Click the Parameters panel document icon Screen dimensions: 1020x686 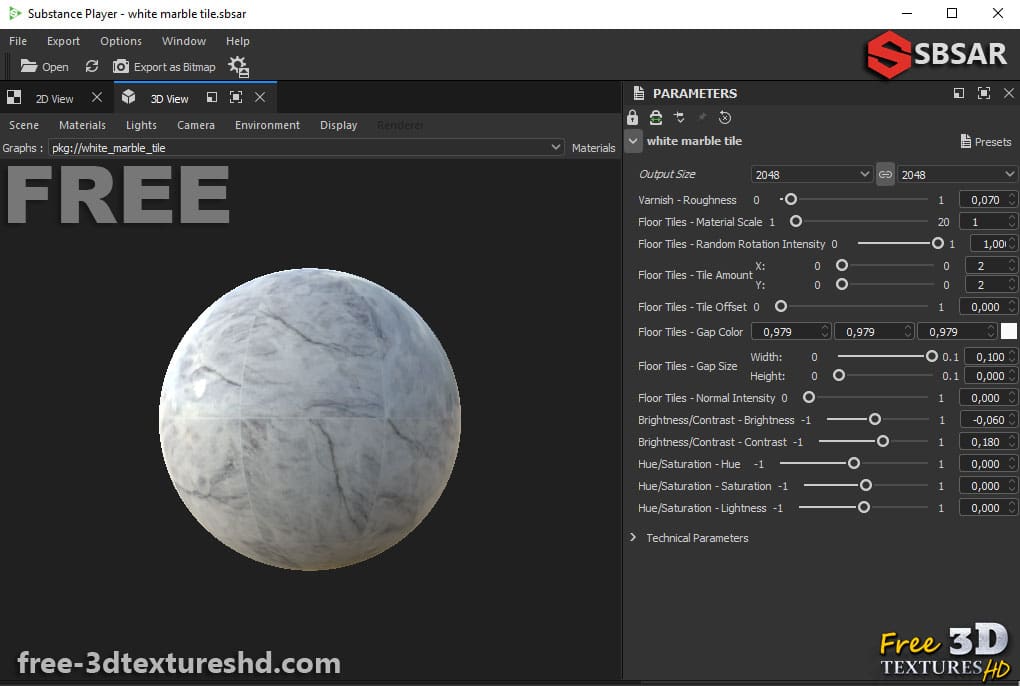tap(639, 93)
